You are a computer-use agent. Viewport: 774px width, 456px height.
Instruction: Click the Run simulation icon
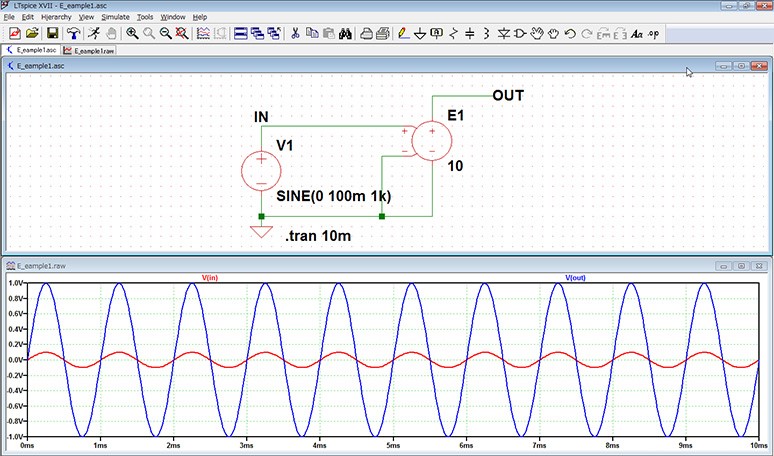(92, 34)
